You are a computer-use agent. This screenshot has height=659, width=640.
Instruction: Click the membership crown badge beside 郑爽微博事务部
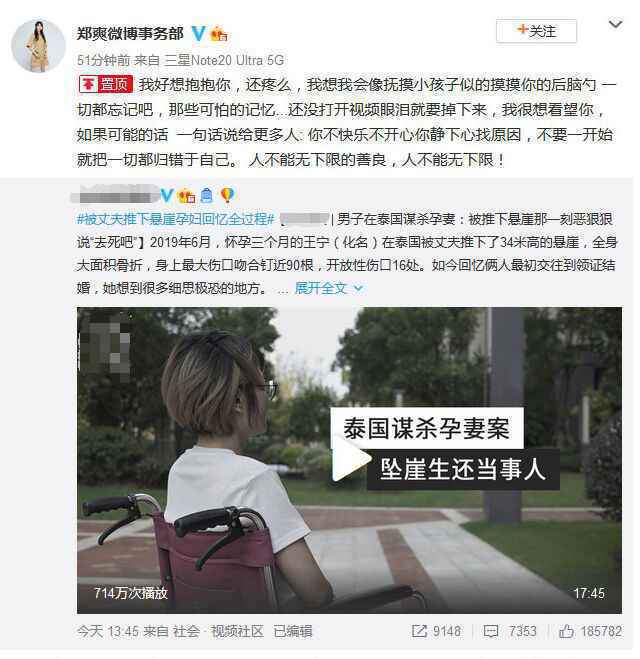tap(219, 34)
